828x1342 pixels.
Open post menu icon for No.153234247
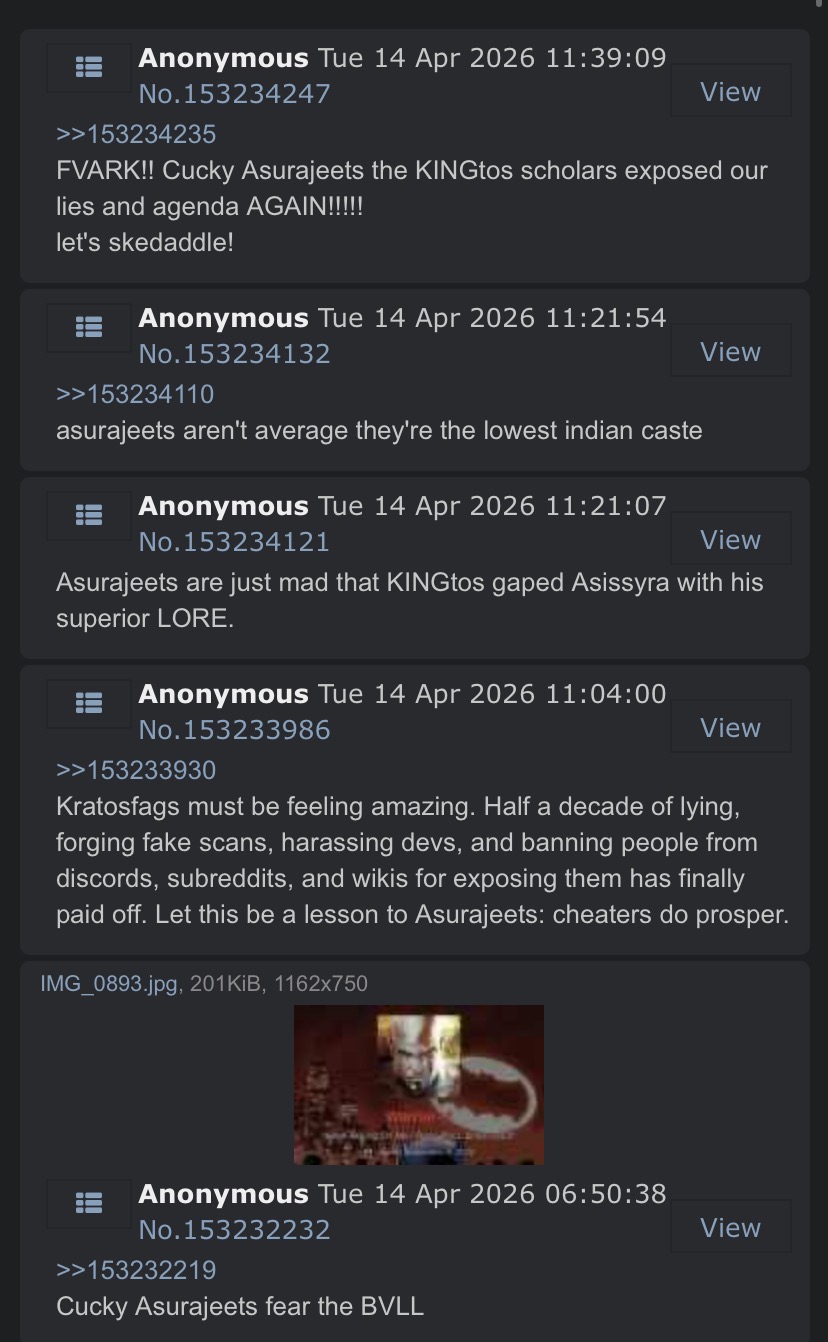click(x=88, y=67)
